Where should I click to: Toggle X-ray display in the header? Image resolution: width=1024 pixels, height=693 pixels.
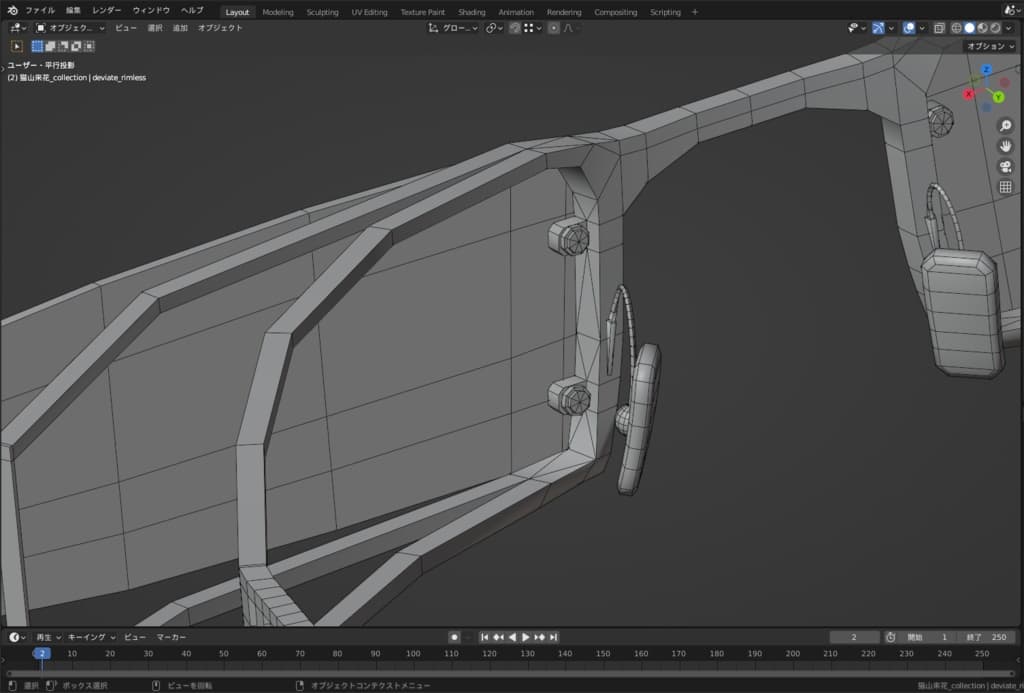click(939, 28)
